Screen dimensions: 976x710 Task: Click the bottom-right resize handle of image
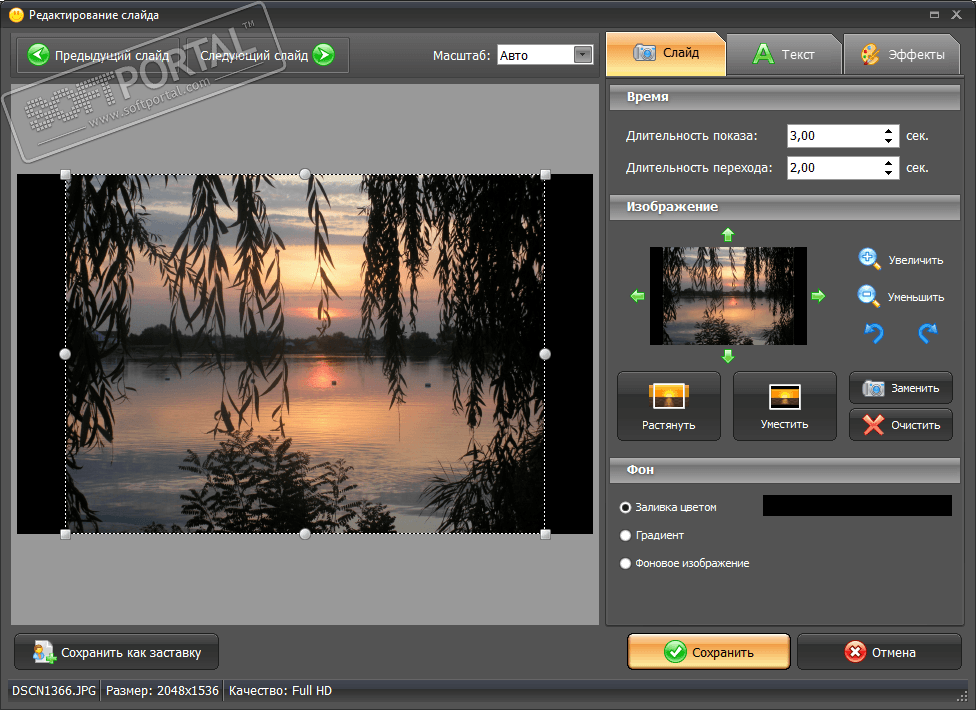[x=545, y=534]
